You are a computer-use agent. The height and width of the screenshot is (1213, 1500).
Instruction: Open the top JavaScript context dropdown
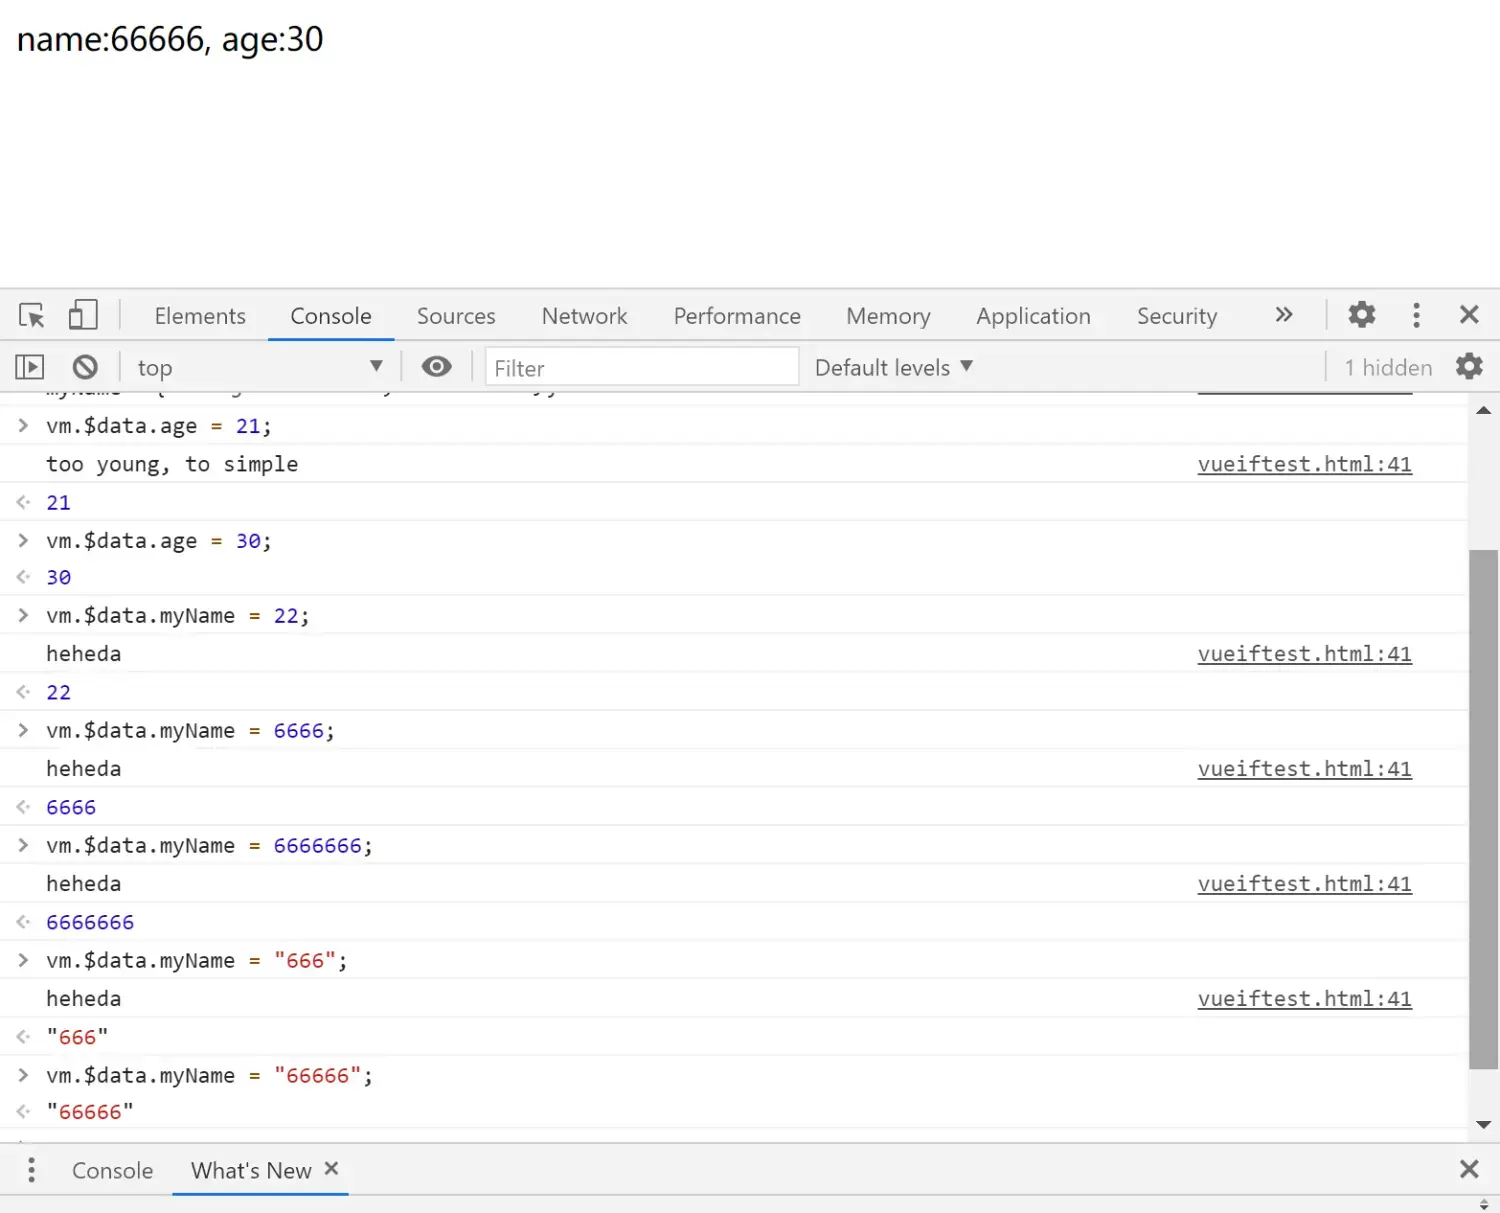pos(260,368)
